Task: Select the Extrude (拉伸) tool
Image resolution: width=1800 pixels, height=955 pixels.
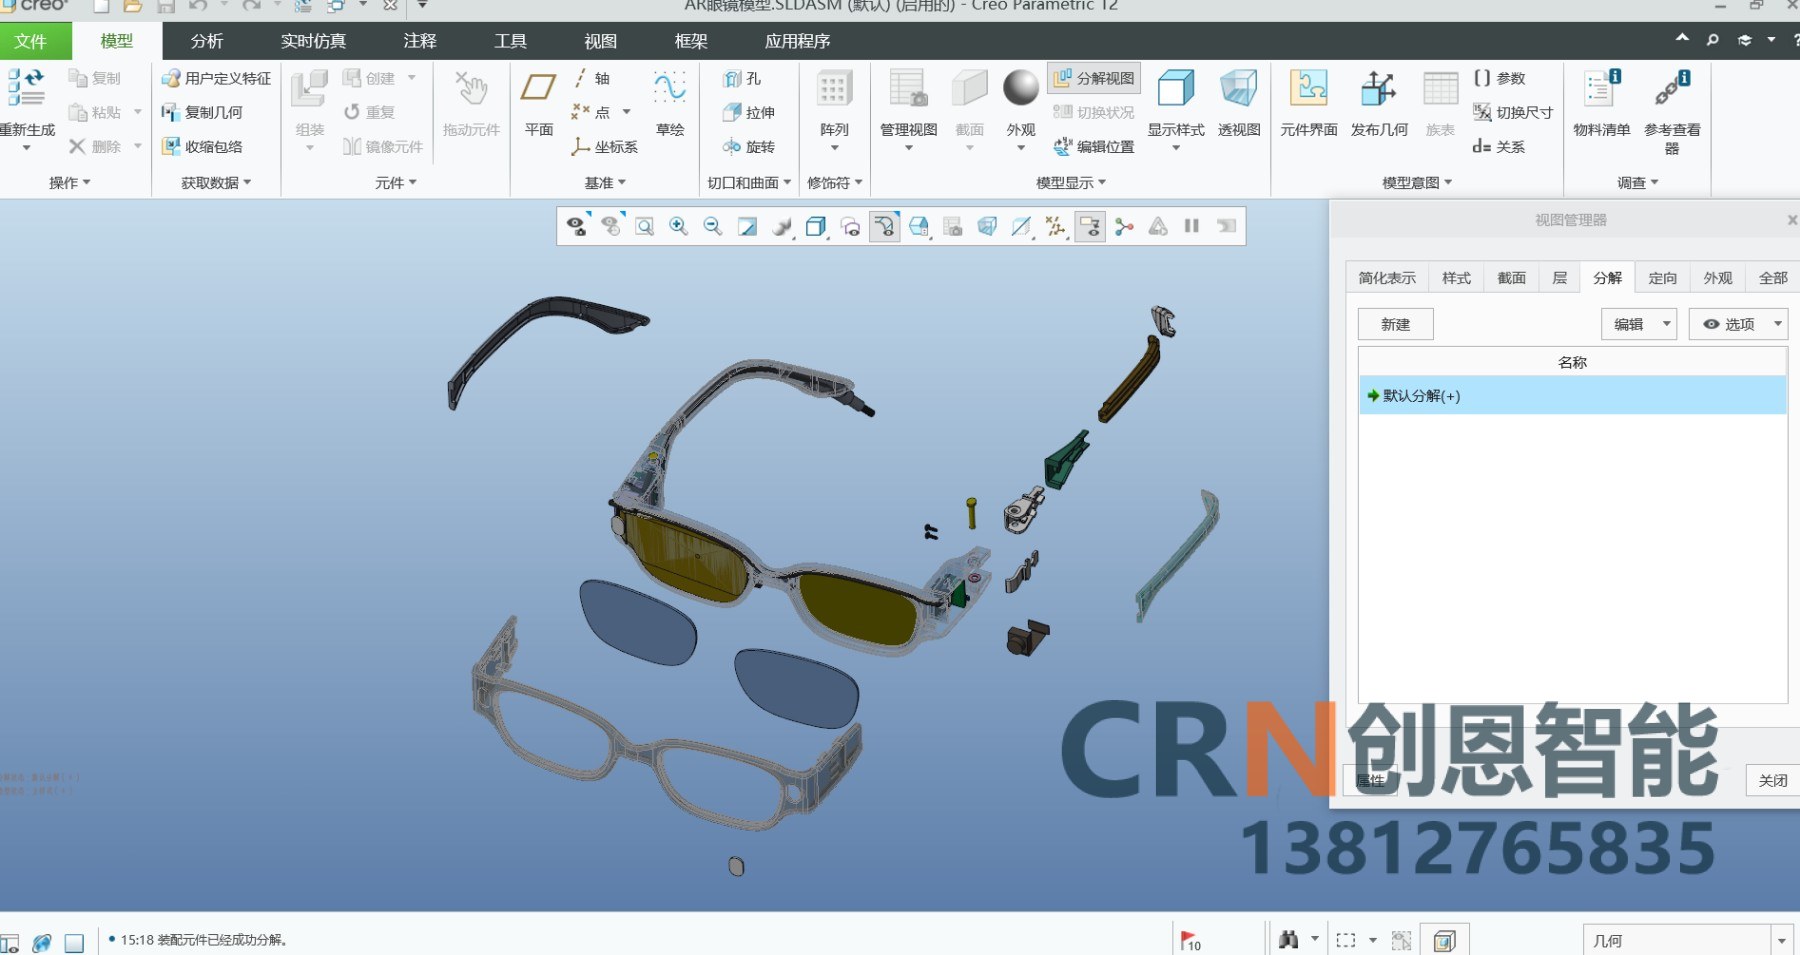Action: [749, 112]
